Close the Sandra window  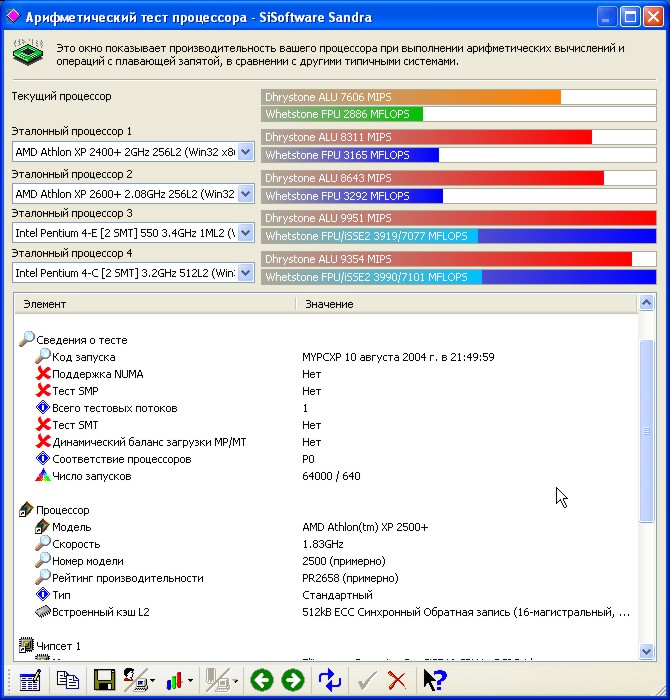pyautogui.click(x=653, y=17)
